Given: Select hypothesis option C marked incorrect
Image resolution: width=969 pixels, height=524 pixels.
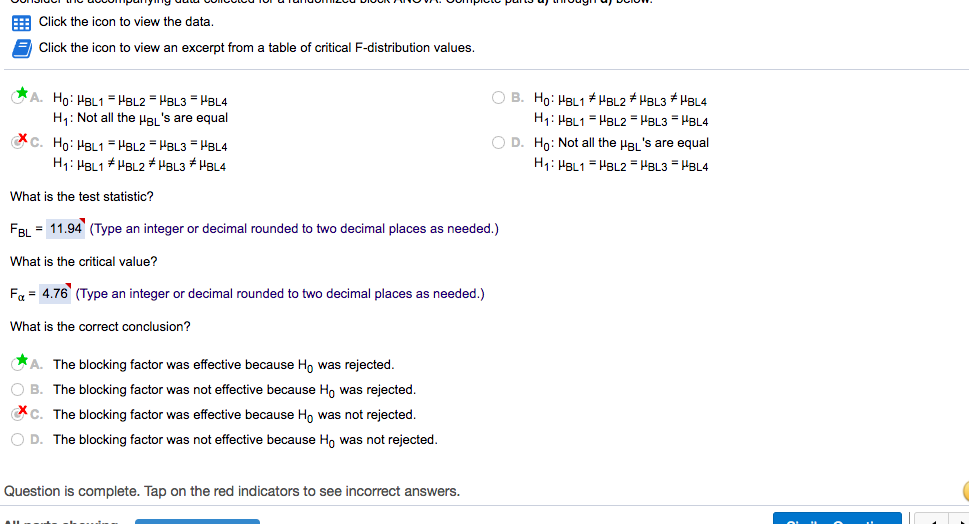Looking at the screenshot, I should pyautogui.click(x=19, y=143).
